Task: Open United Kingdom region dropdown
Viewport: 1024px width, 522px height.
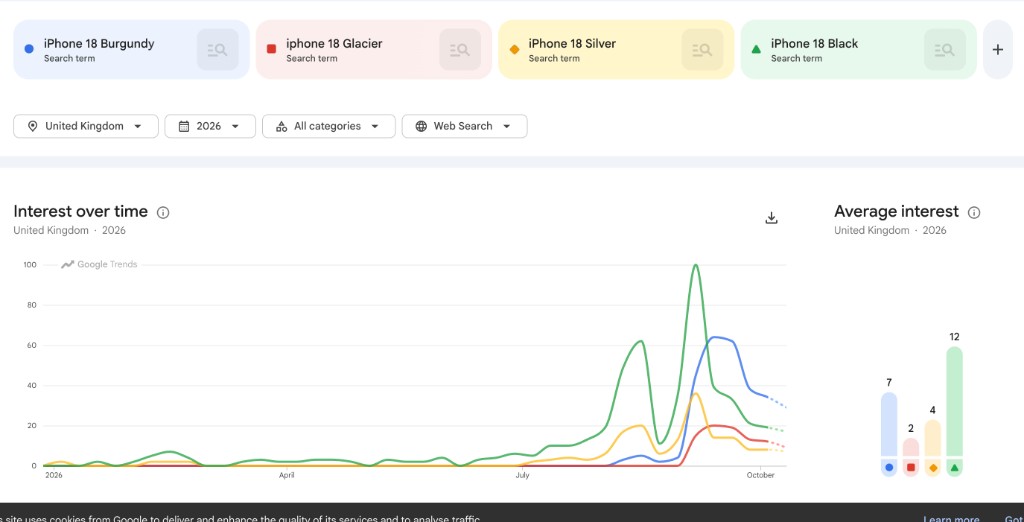Action: pyautogui.click(x=86, y=126)
